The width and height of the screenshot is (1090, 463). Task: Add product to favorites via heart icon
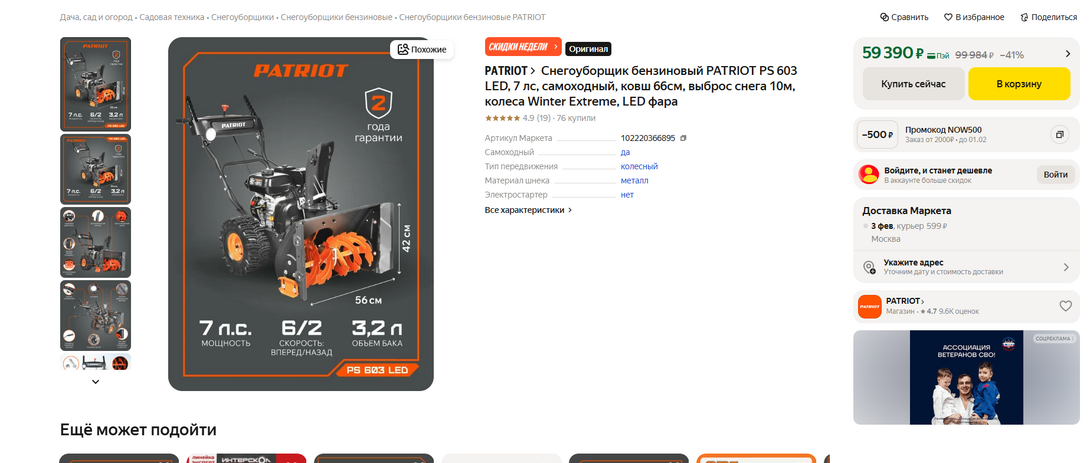(x=948, y=17)
